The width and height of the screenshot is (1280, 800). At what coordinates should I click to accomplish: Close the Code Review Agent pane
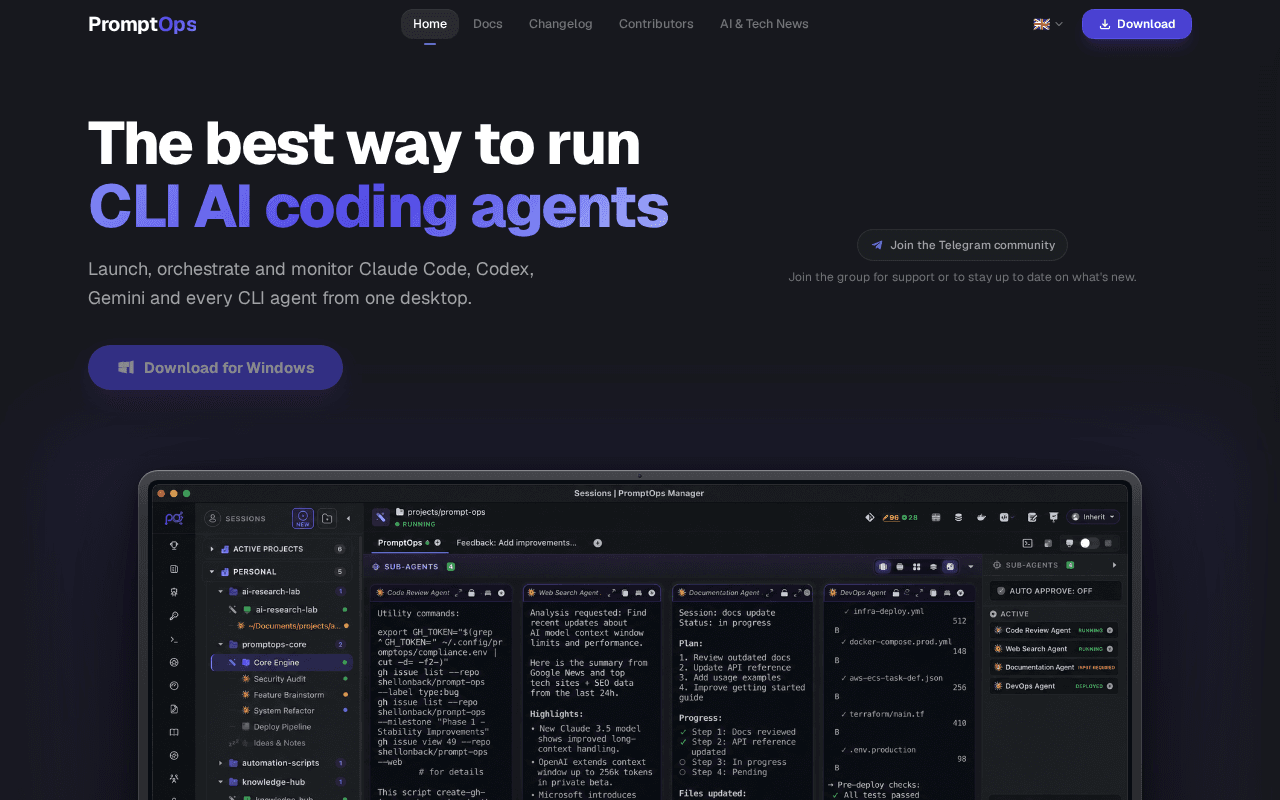tap(502, 593)
